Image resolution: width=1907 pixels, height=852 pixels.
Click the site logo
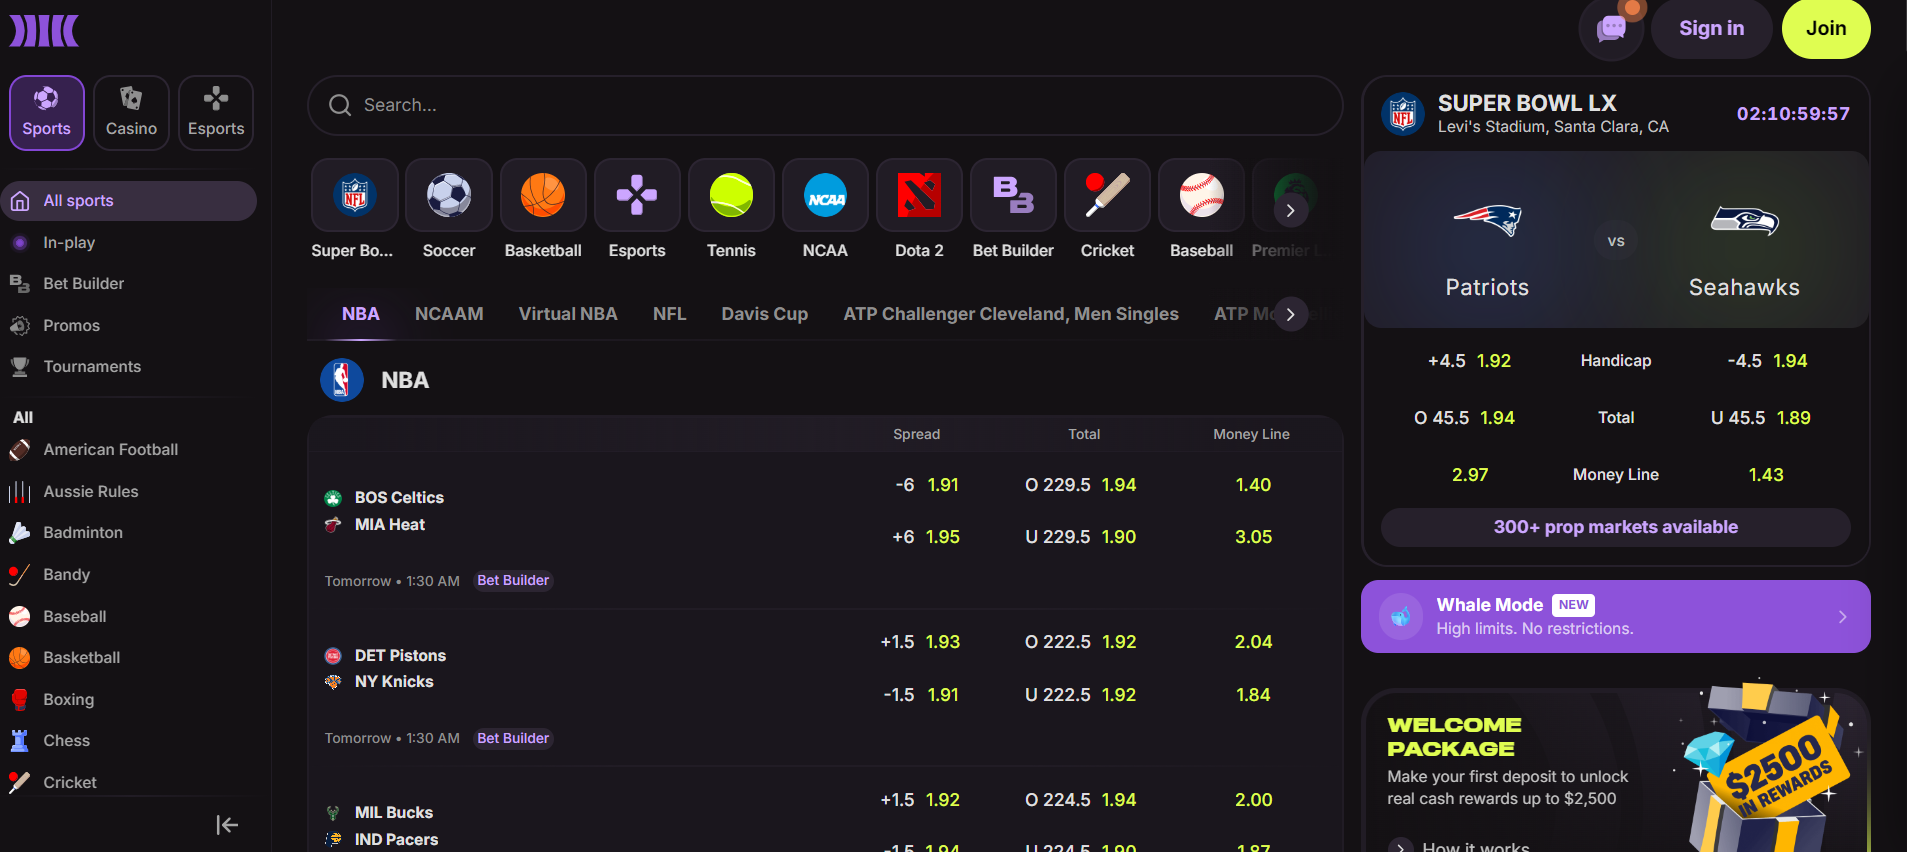pyautogui.click(x=44, y=30)
